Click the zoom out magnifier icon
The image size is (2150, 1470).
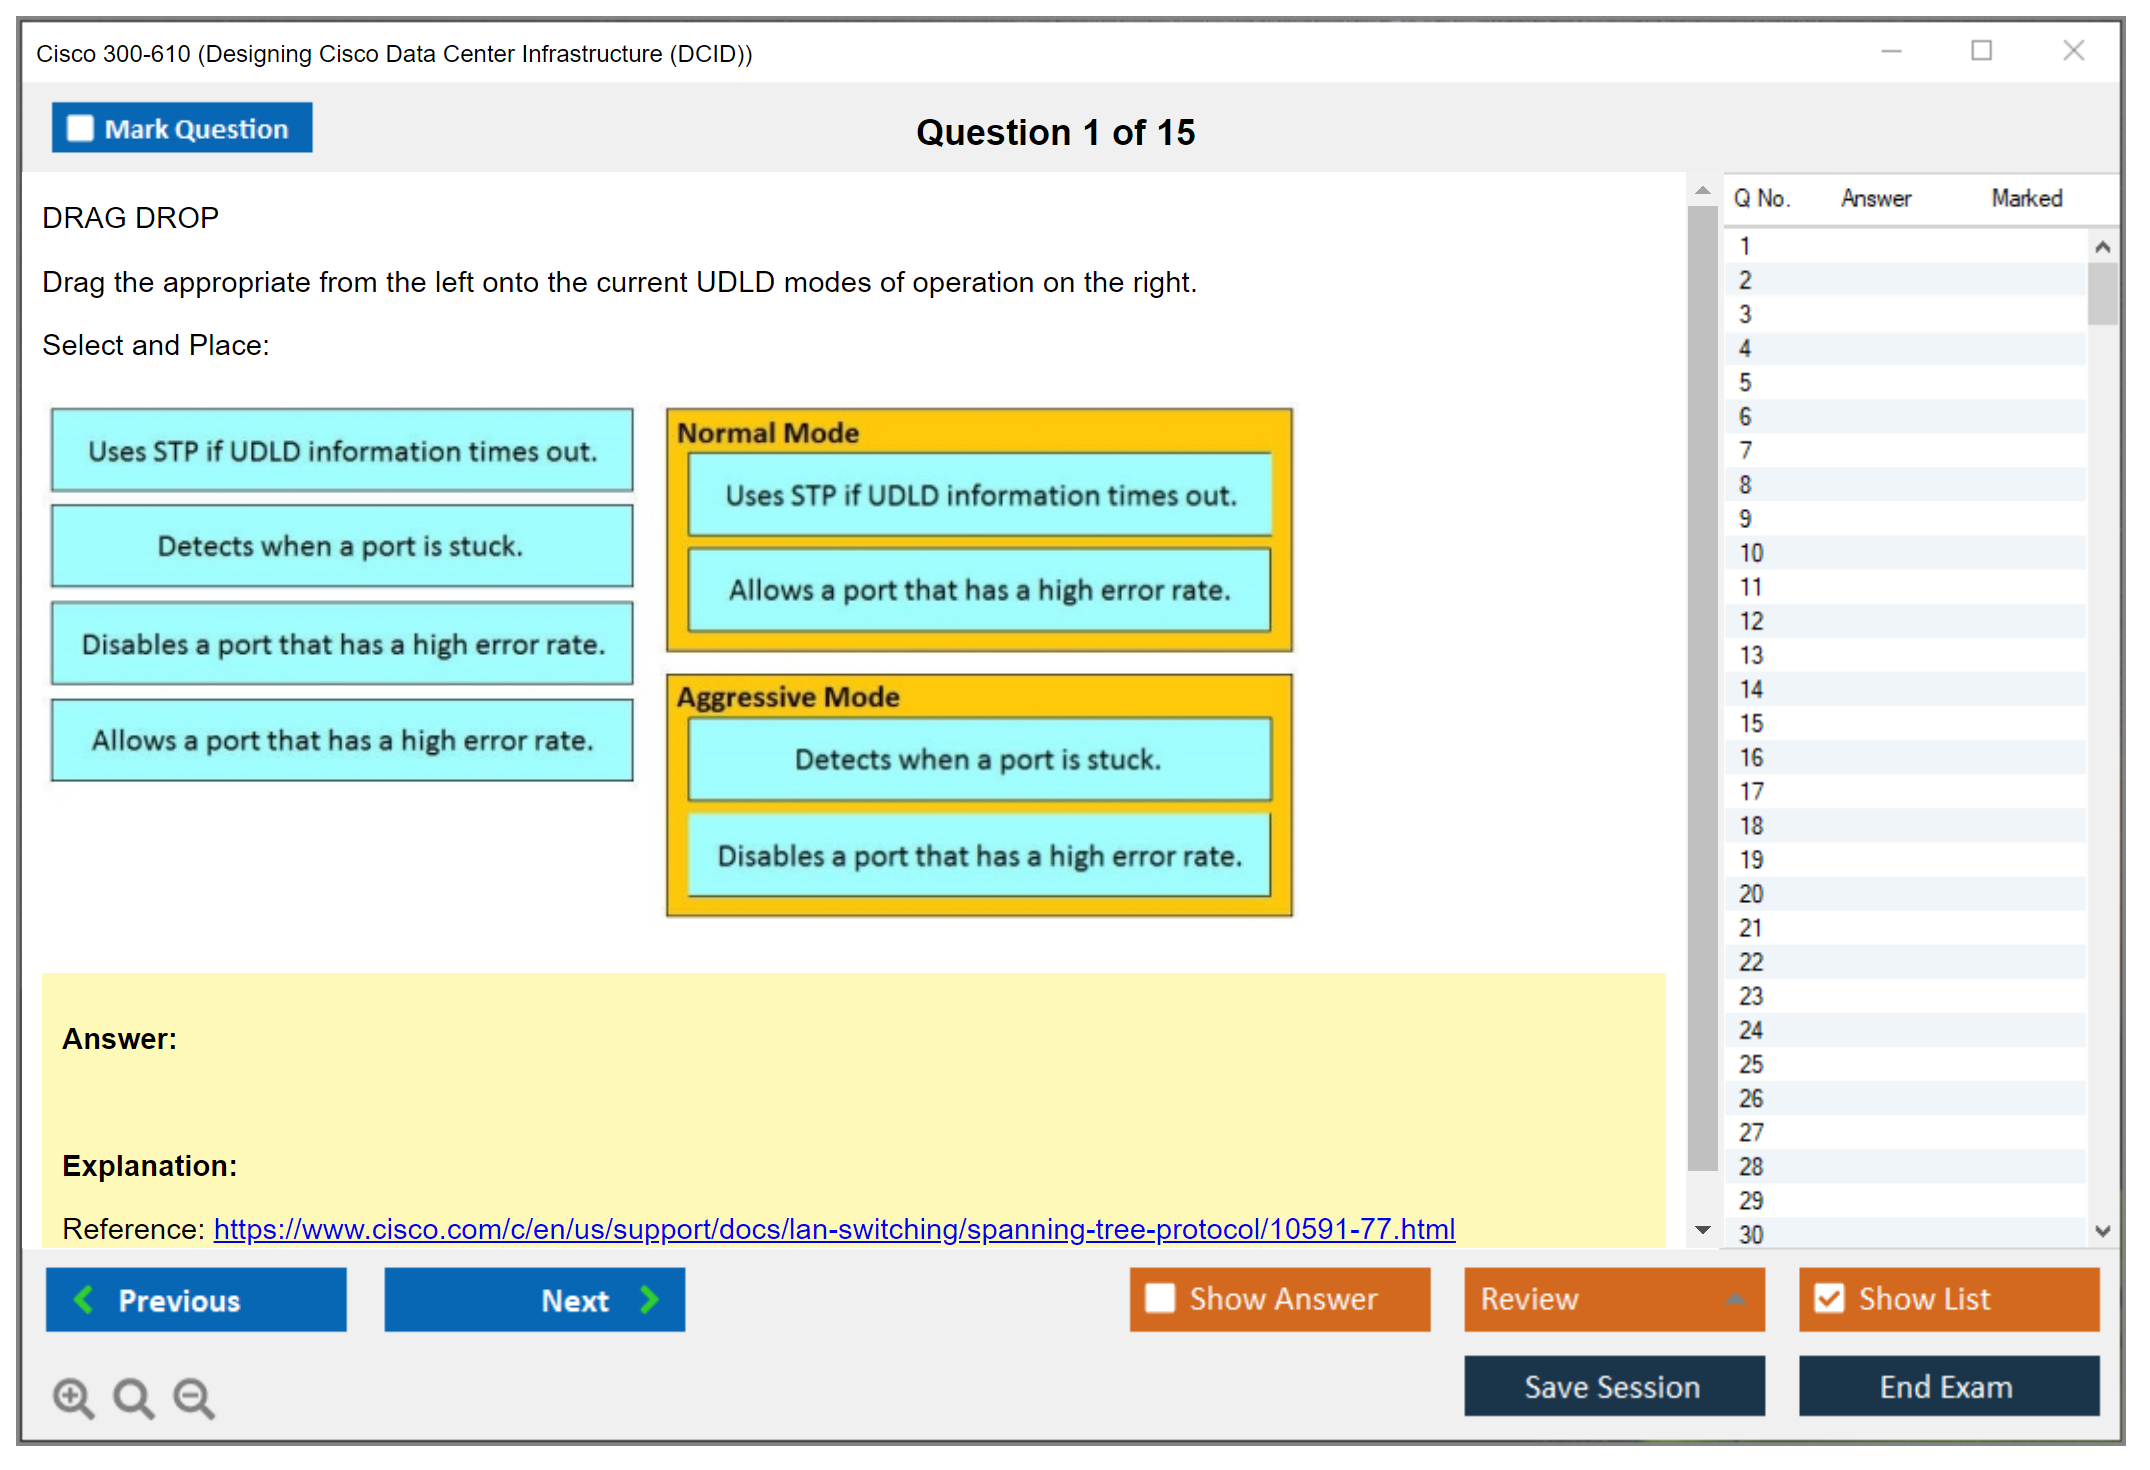[x=193, y=1397]
